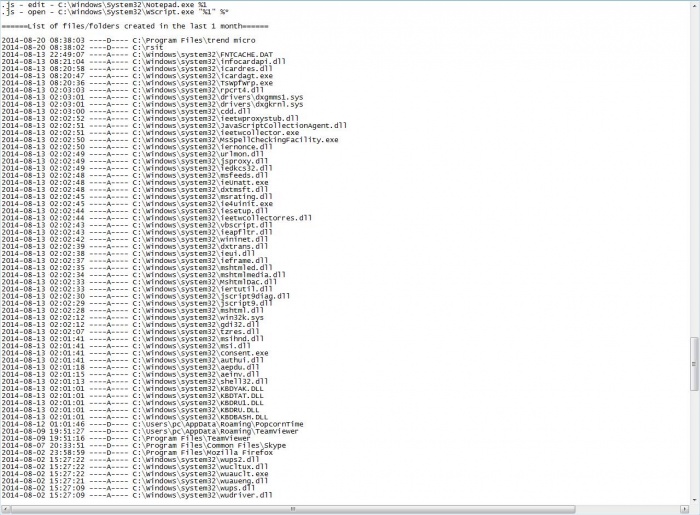700x515 pixels.
Task: Click the icardres.dll entry
Action: click(x=137, y=69)
